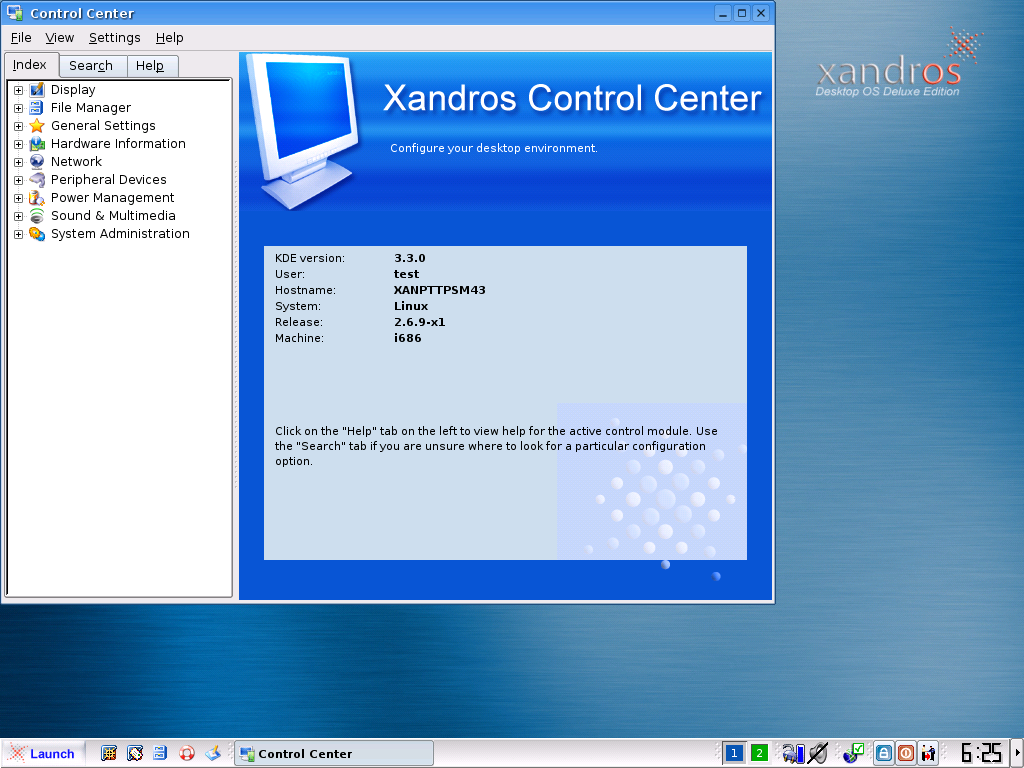Image resolution: width=1024 pixels, height=768 pixels.
Task: Click the File Manager module icon
Action: tap(37, 108)
